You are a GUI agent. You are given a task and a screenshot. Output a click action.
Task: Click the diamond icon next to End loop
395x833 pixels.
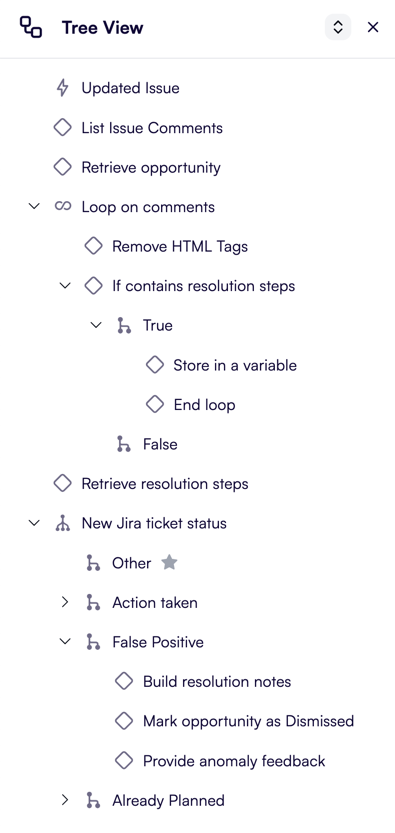click(154, 404)
